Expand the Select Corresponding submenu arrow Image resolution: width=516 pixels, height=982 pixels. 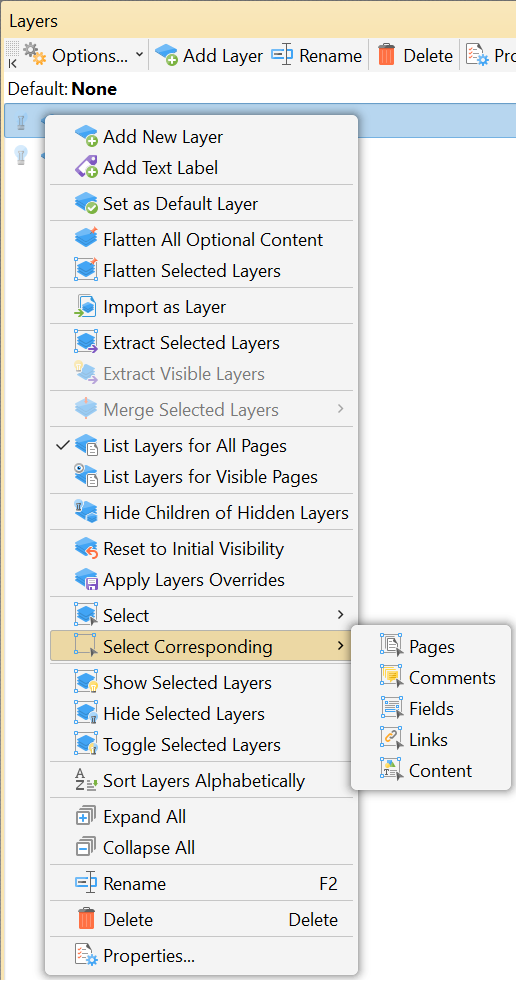click(341, 646)
